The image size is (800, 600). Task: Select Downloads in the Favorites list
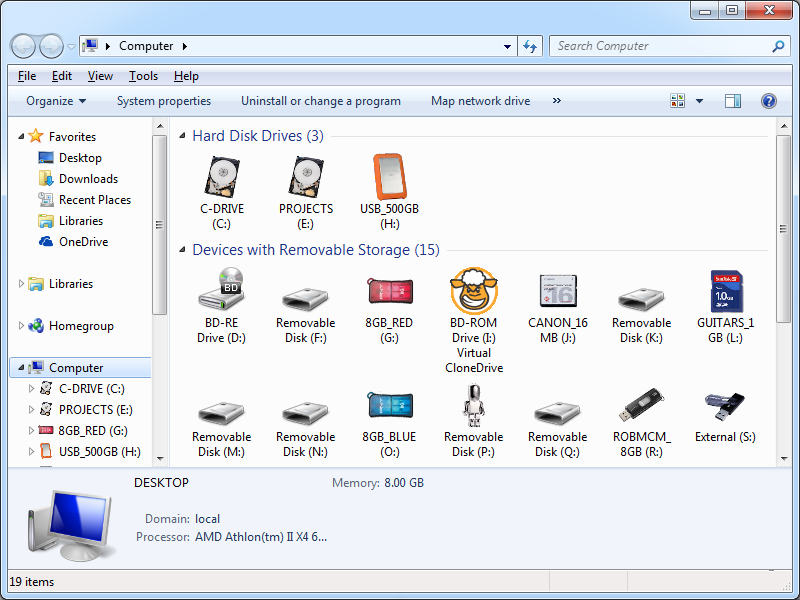point(88,179)
